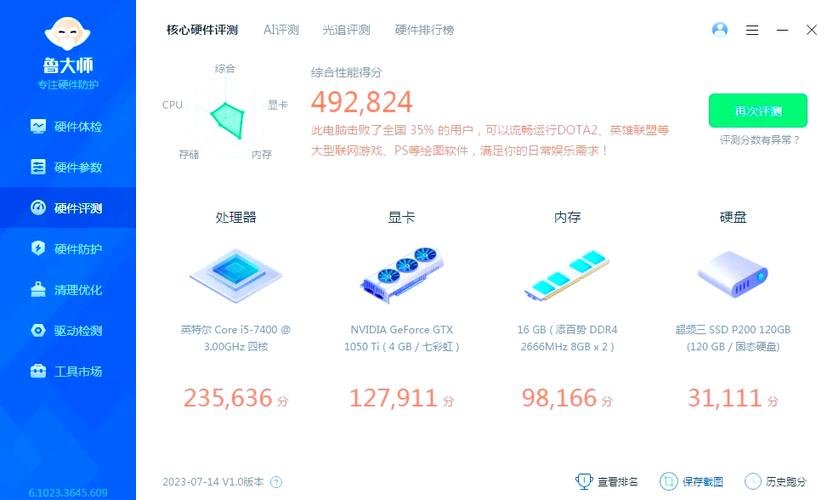Click the 31,111 disk score
Viewport: 833px width, 500px height.
733,398
